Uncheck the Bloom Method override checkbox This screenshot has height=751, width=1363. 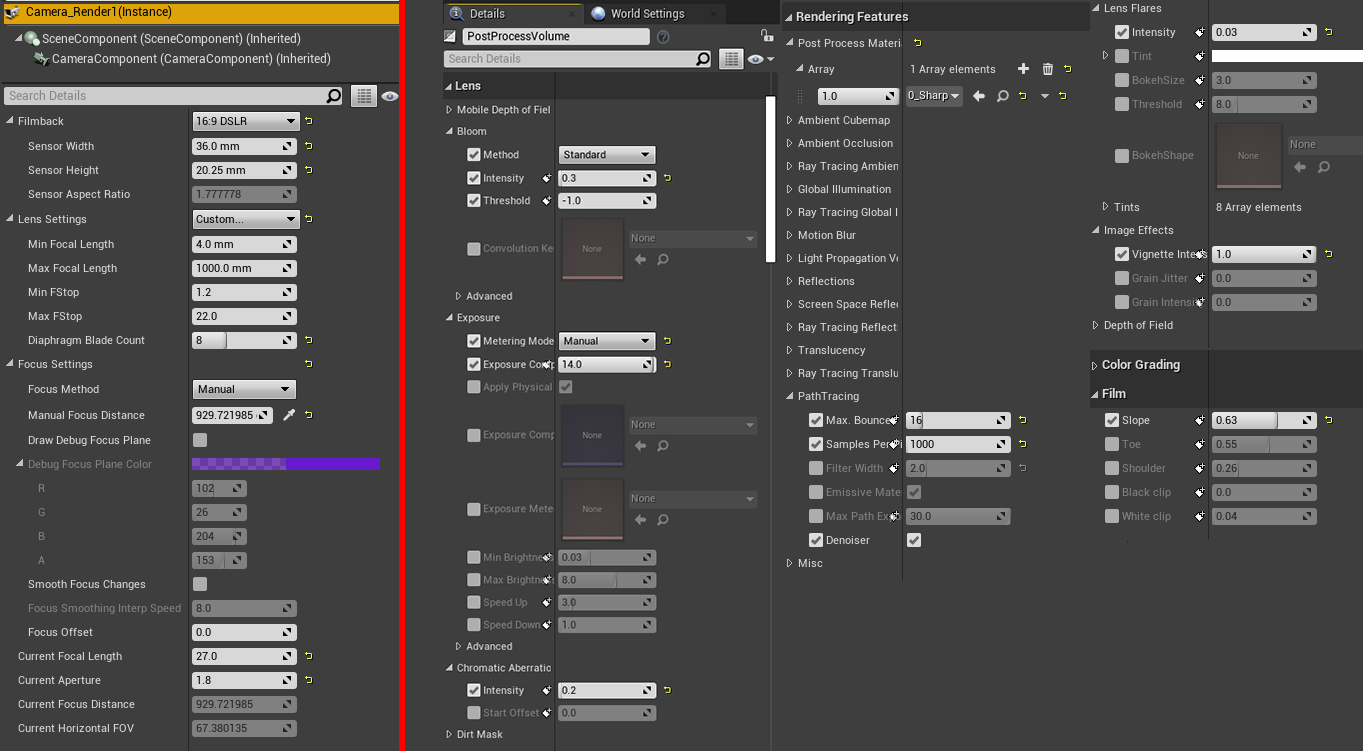click(x=474, y=155)
